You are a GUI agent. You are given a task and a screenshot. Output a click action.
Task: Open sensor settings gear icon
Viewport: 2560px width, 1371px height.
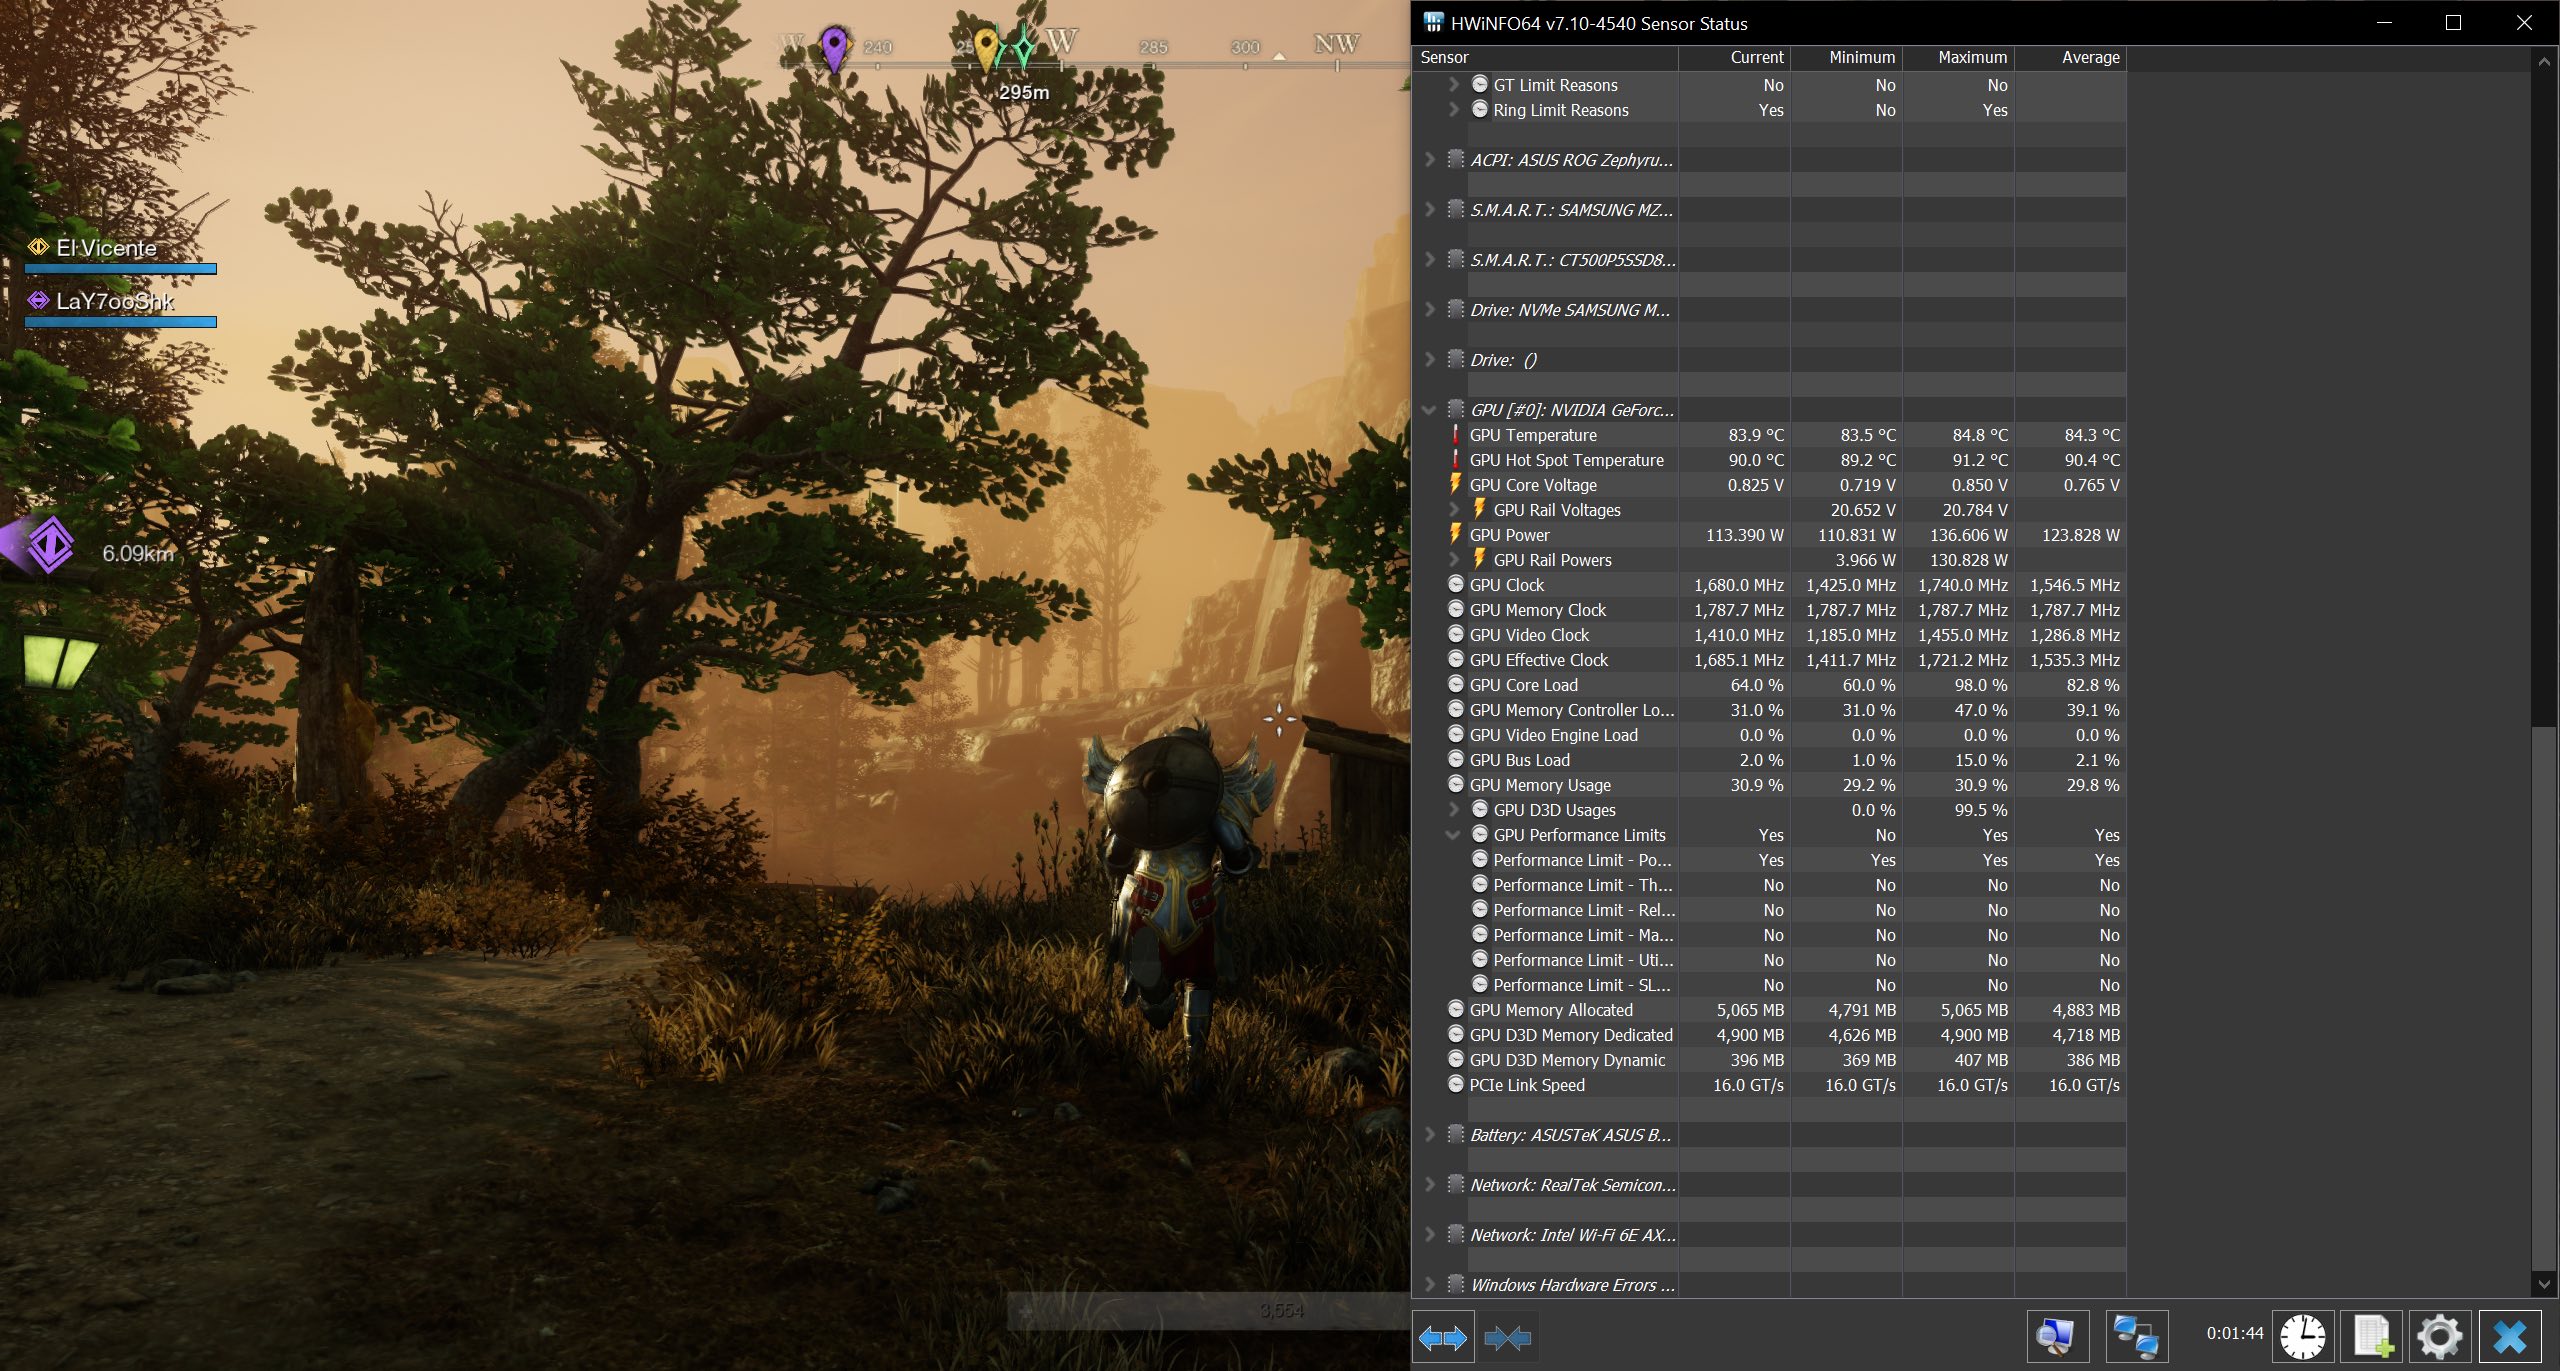[2440, 1336]
